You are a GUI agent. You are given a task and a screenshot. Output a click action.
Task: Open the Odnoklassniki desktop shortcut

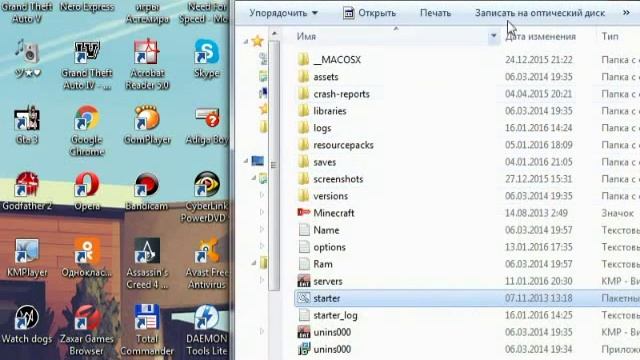(x=87, y=257)
